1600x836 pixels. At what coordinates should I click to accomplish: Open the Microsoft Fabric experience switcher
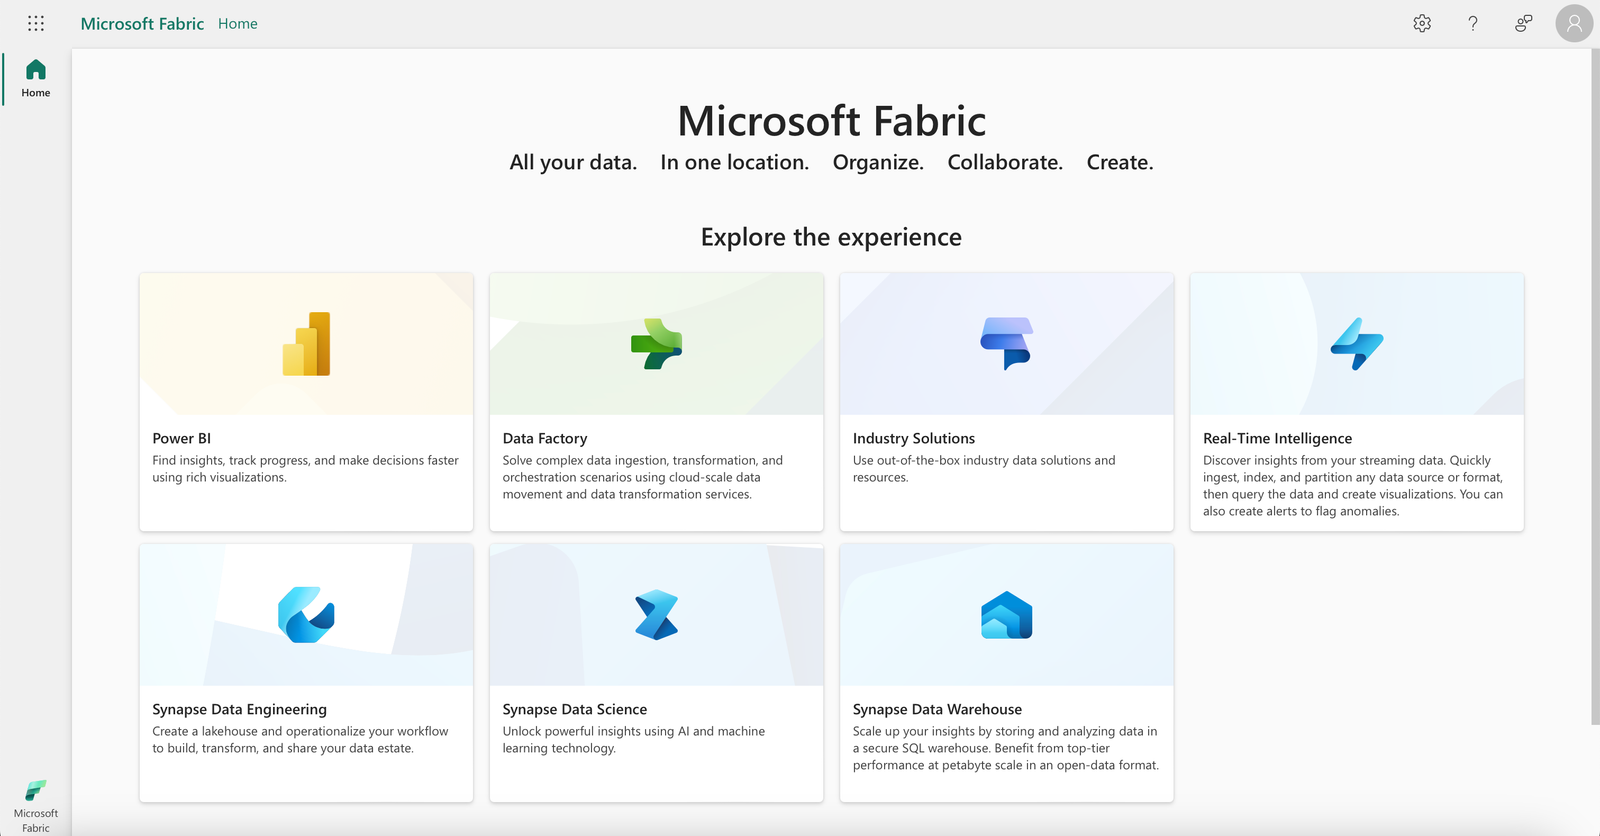(x=36, y=806)
